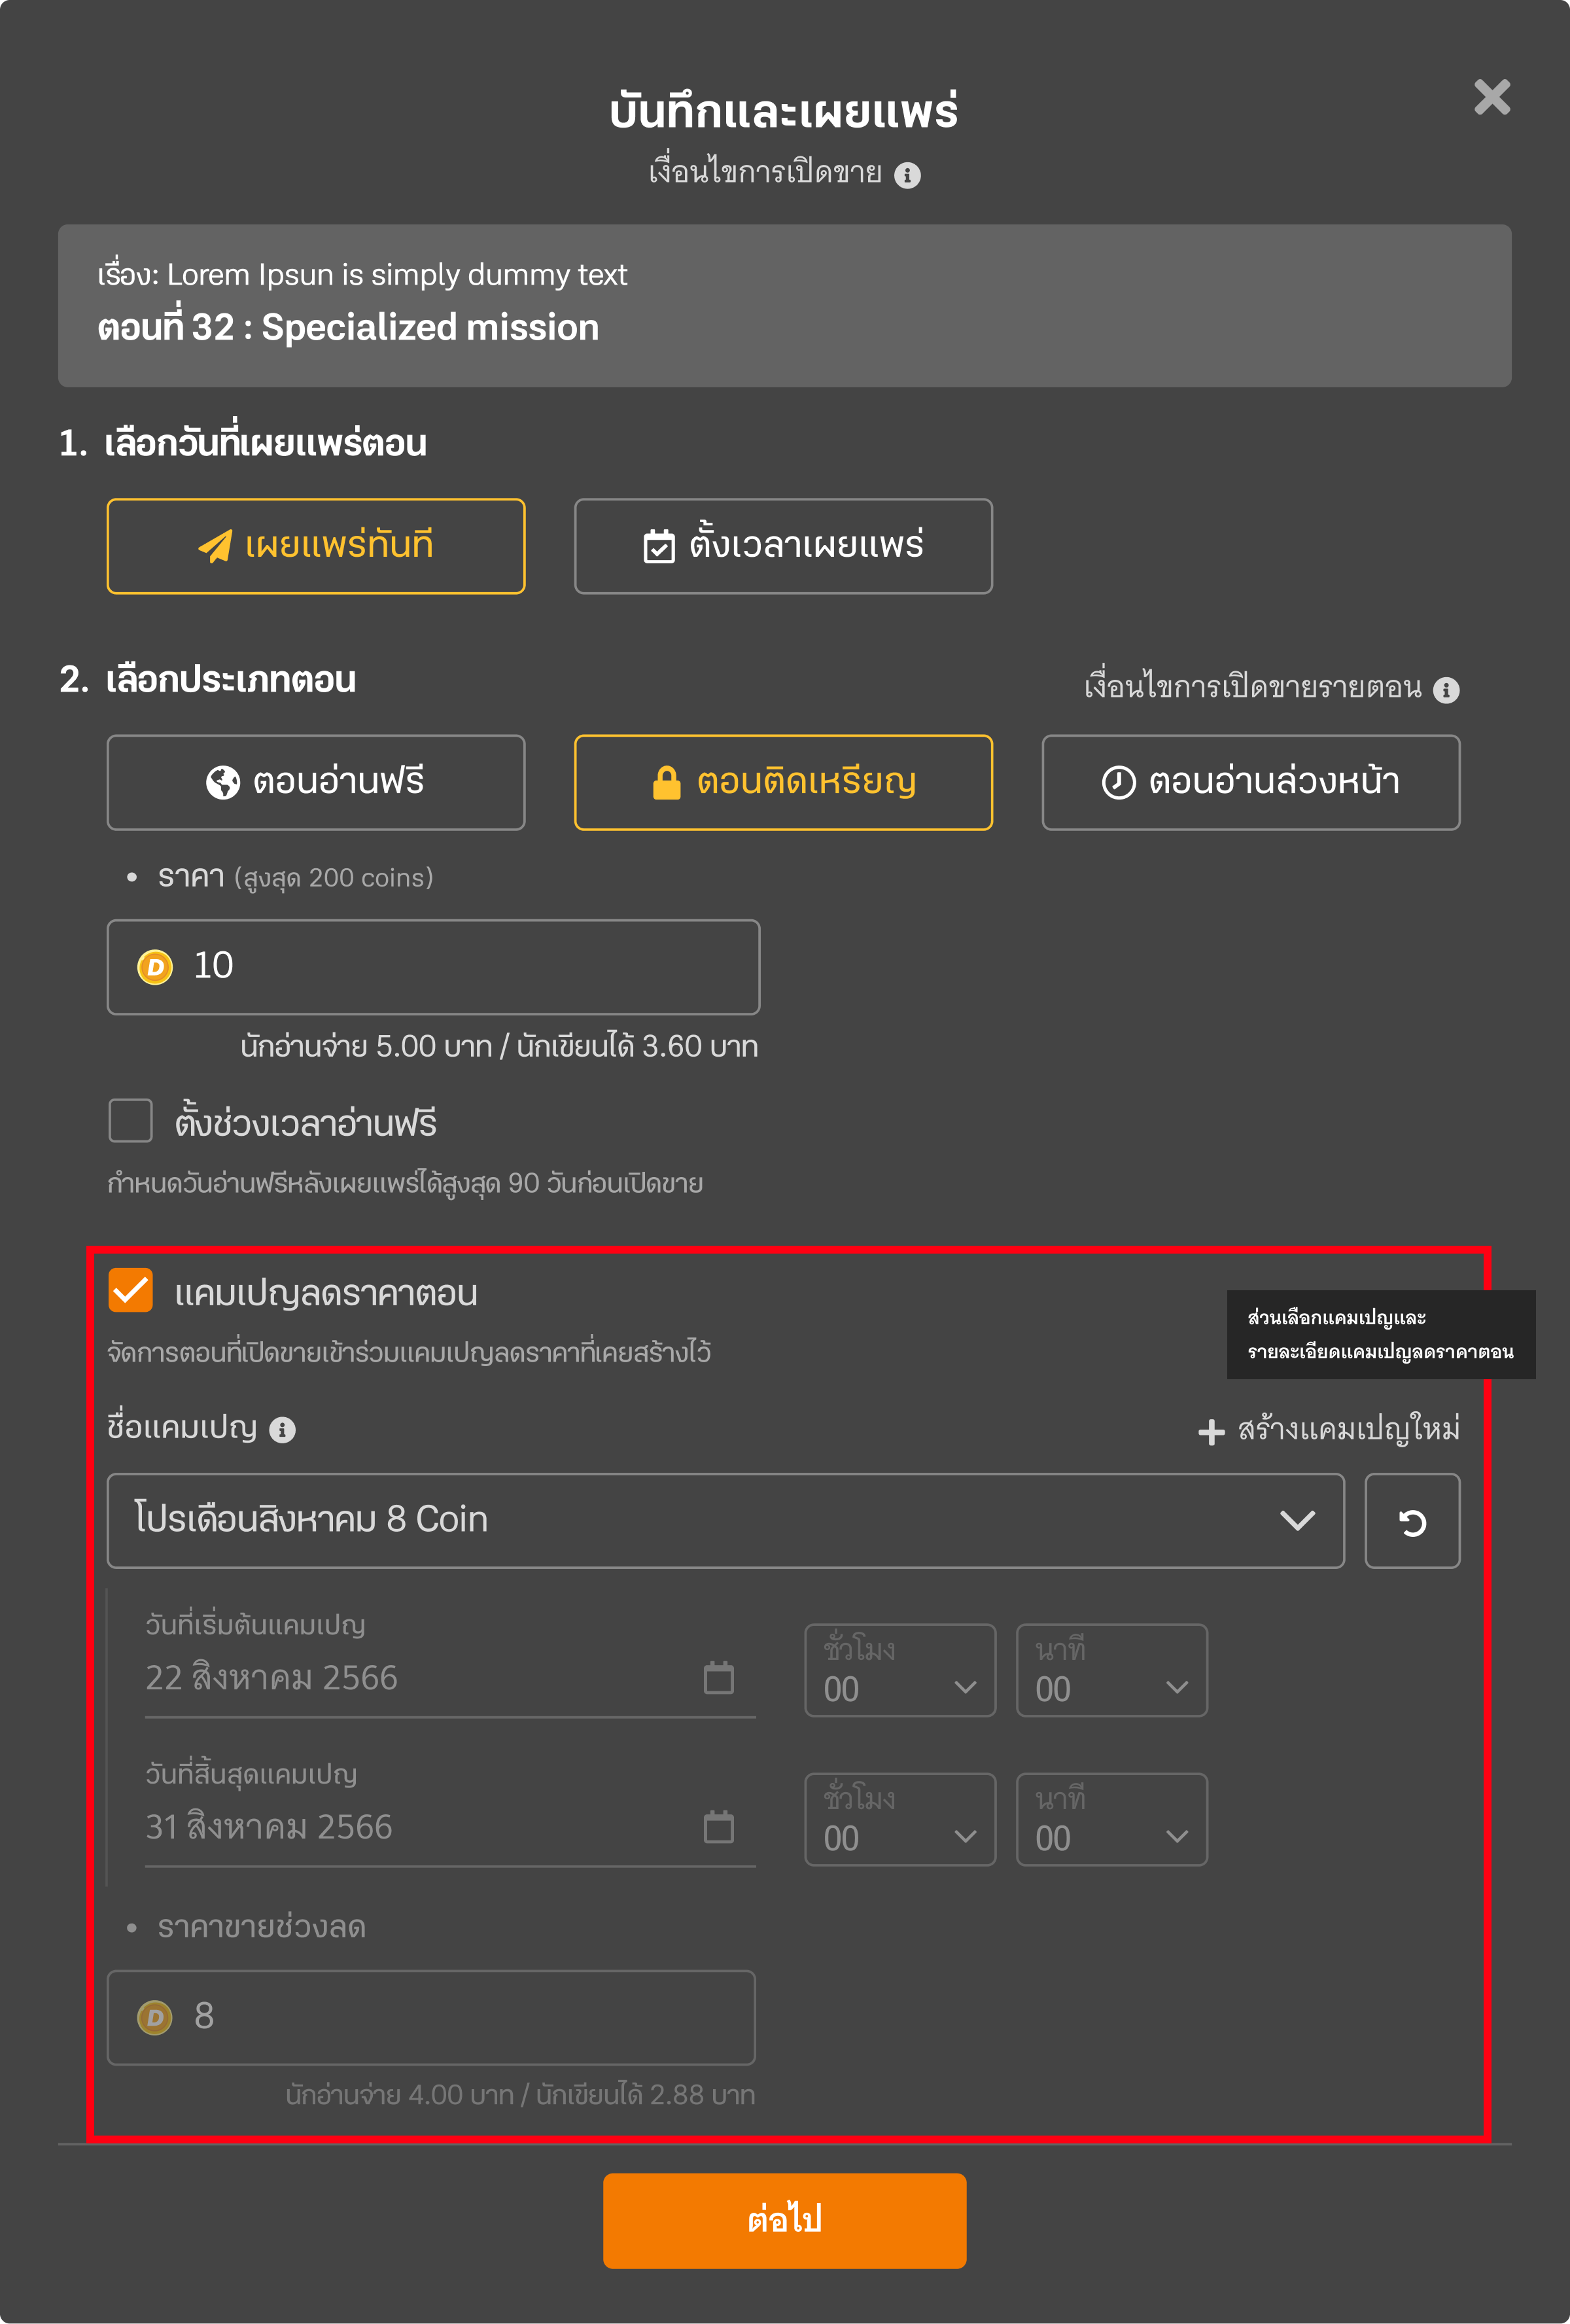The height and width of the screenshot is (2324, 1570).
Task: Select the ตั้งเวลาเผยแพร่ schedule button
Action: pos(783,546)
